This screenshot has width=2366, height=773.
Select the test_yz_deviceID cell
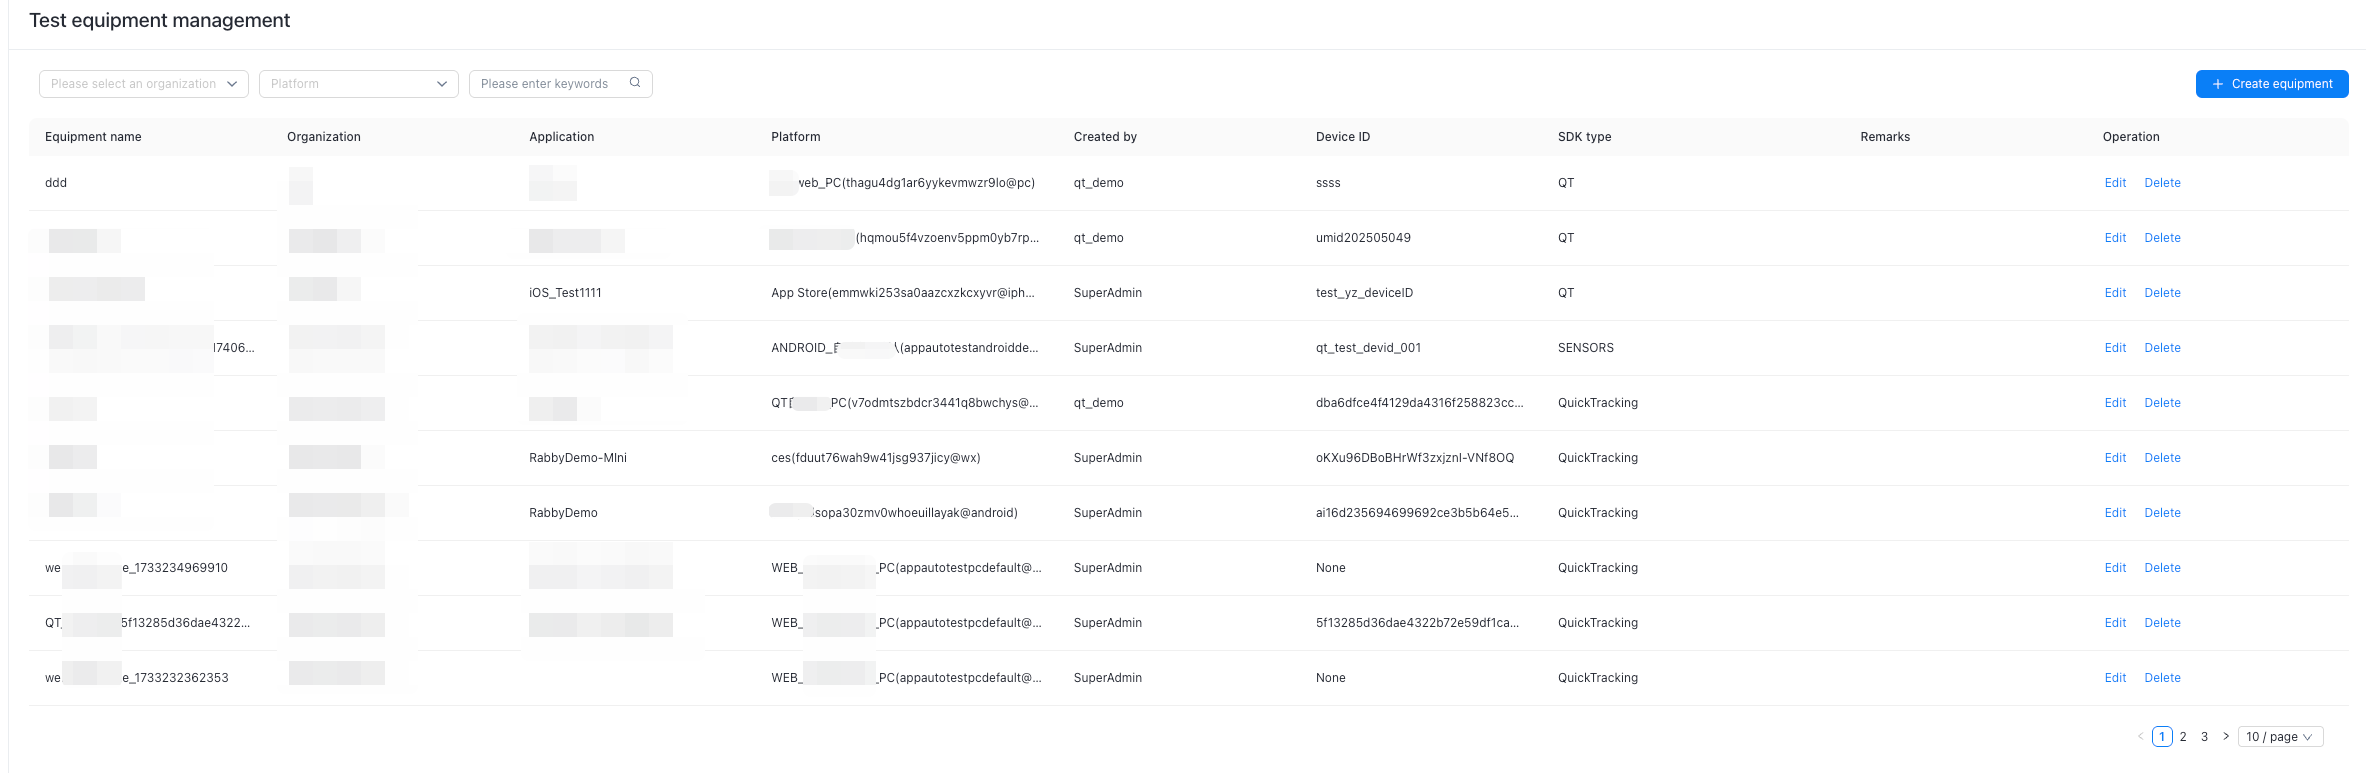pyautogui.click(x=1364, y=293)
